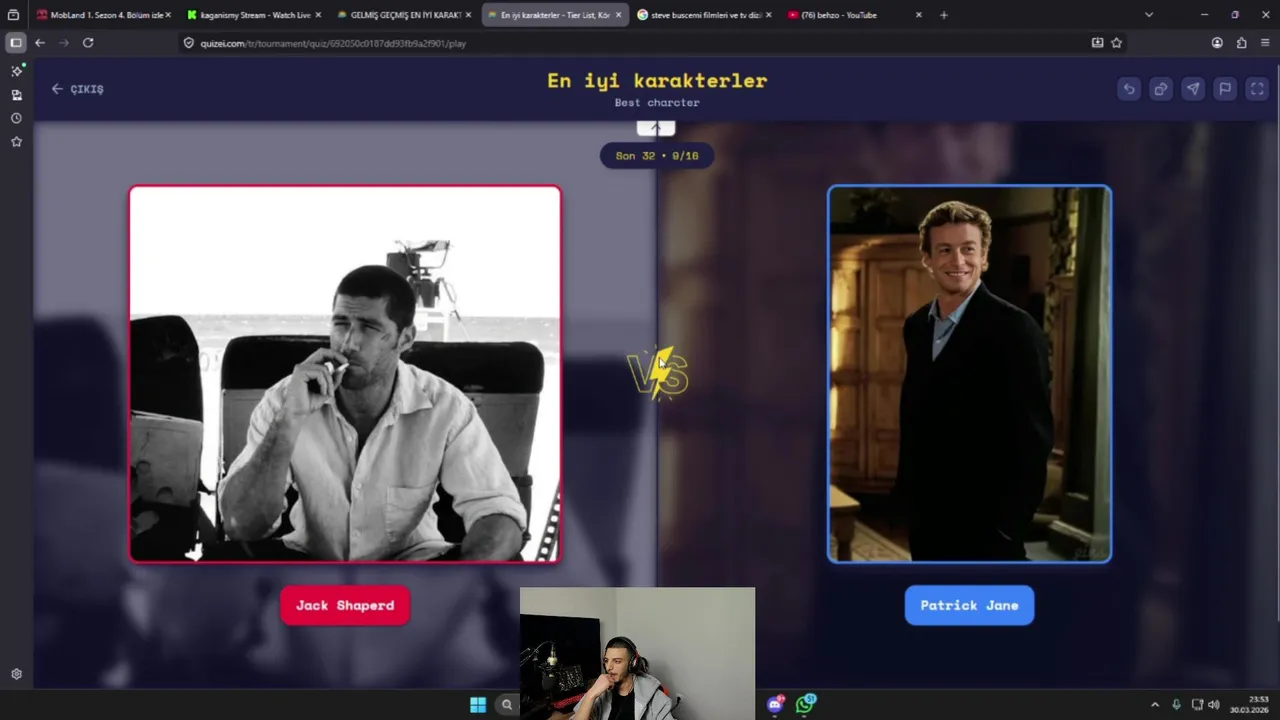Expand hidden system tray icons chevron
Viewport: 1280px width, 720px height.
coord(1155,705)
